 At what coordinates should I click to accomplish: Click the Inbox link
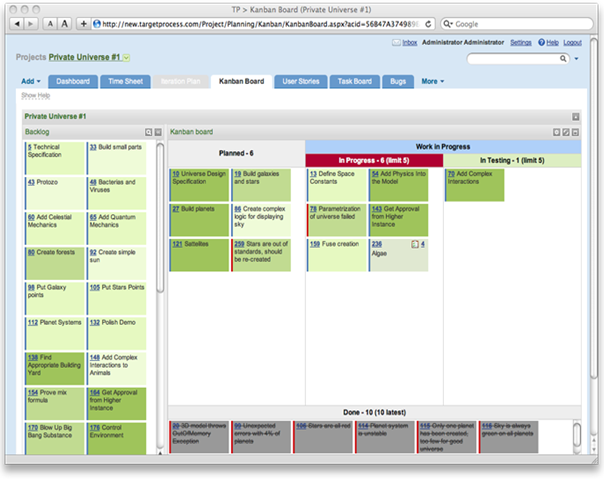click(410, 42)
